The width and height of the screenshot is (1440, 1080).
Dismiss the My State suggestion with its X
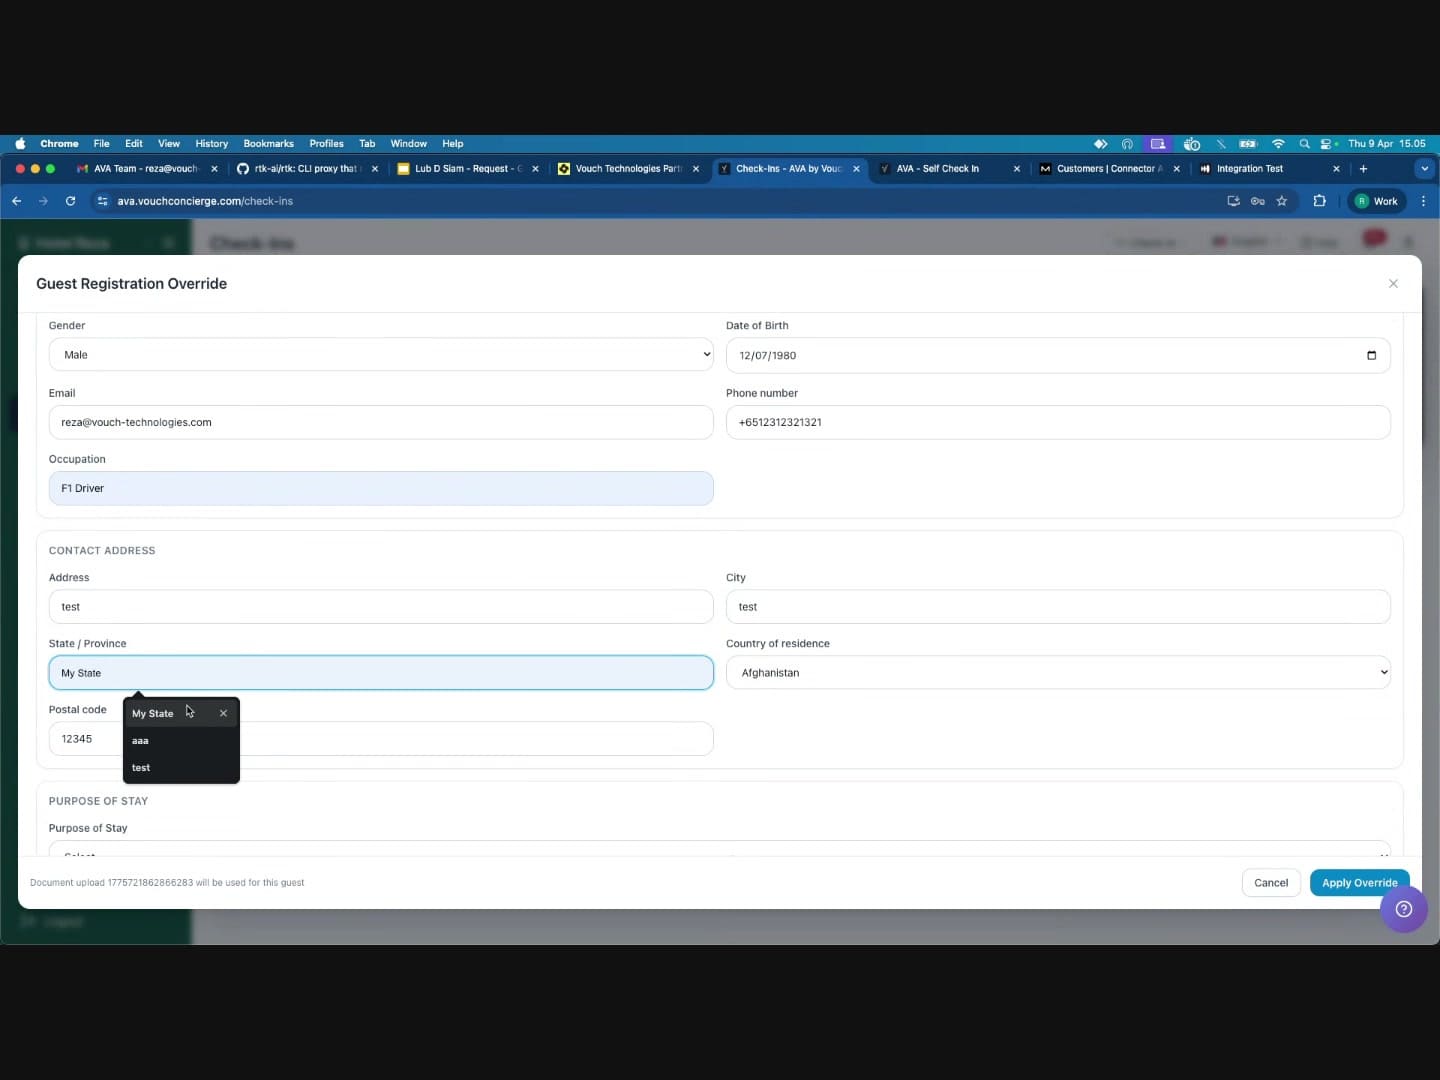[x=222, y=713]
